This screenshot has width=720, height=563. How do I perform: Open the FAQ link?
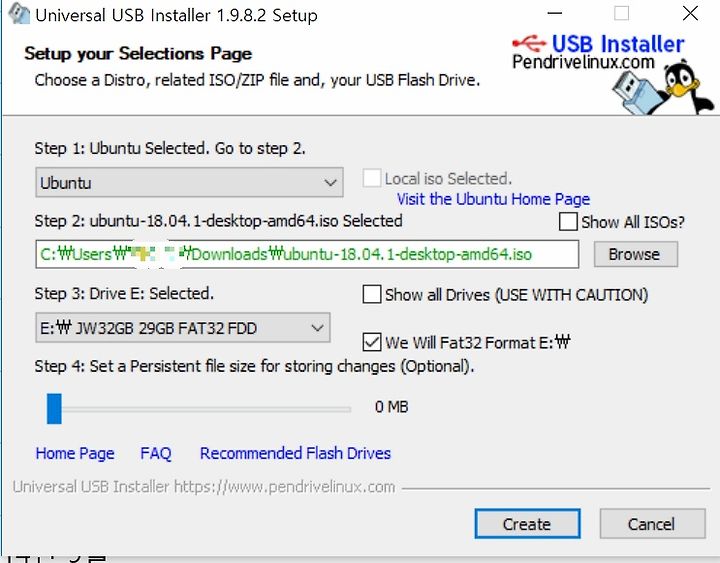point(156,453)
